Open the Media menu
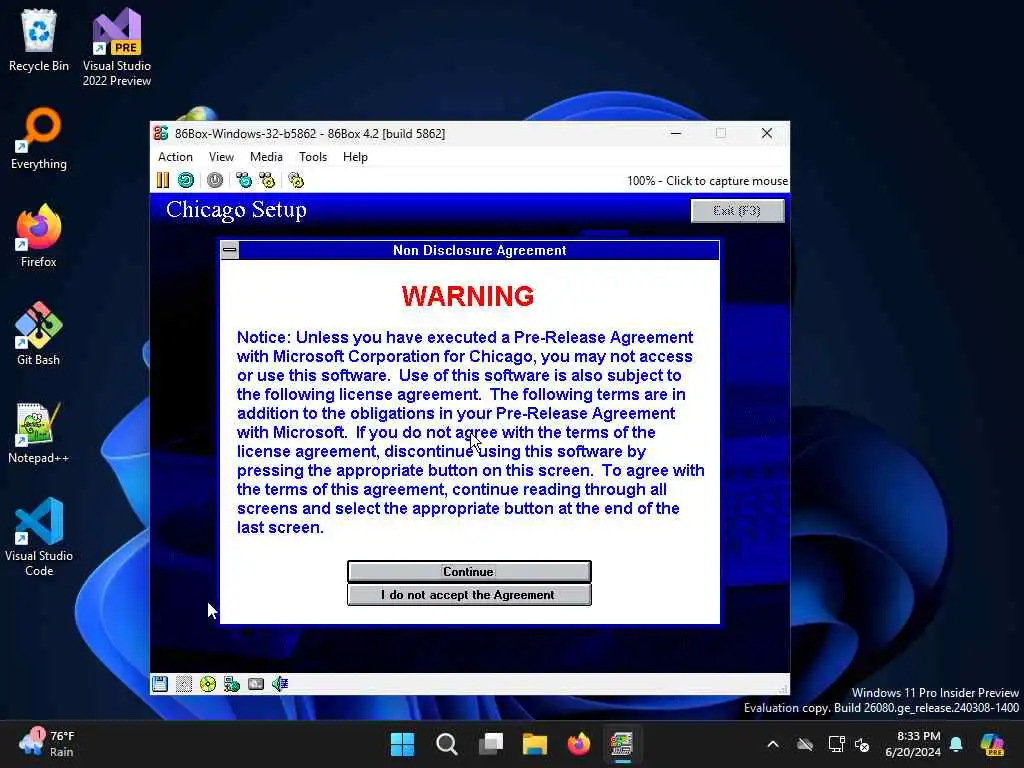 266,157
